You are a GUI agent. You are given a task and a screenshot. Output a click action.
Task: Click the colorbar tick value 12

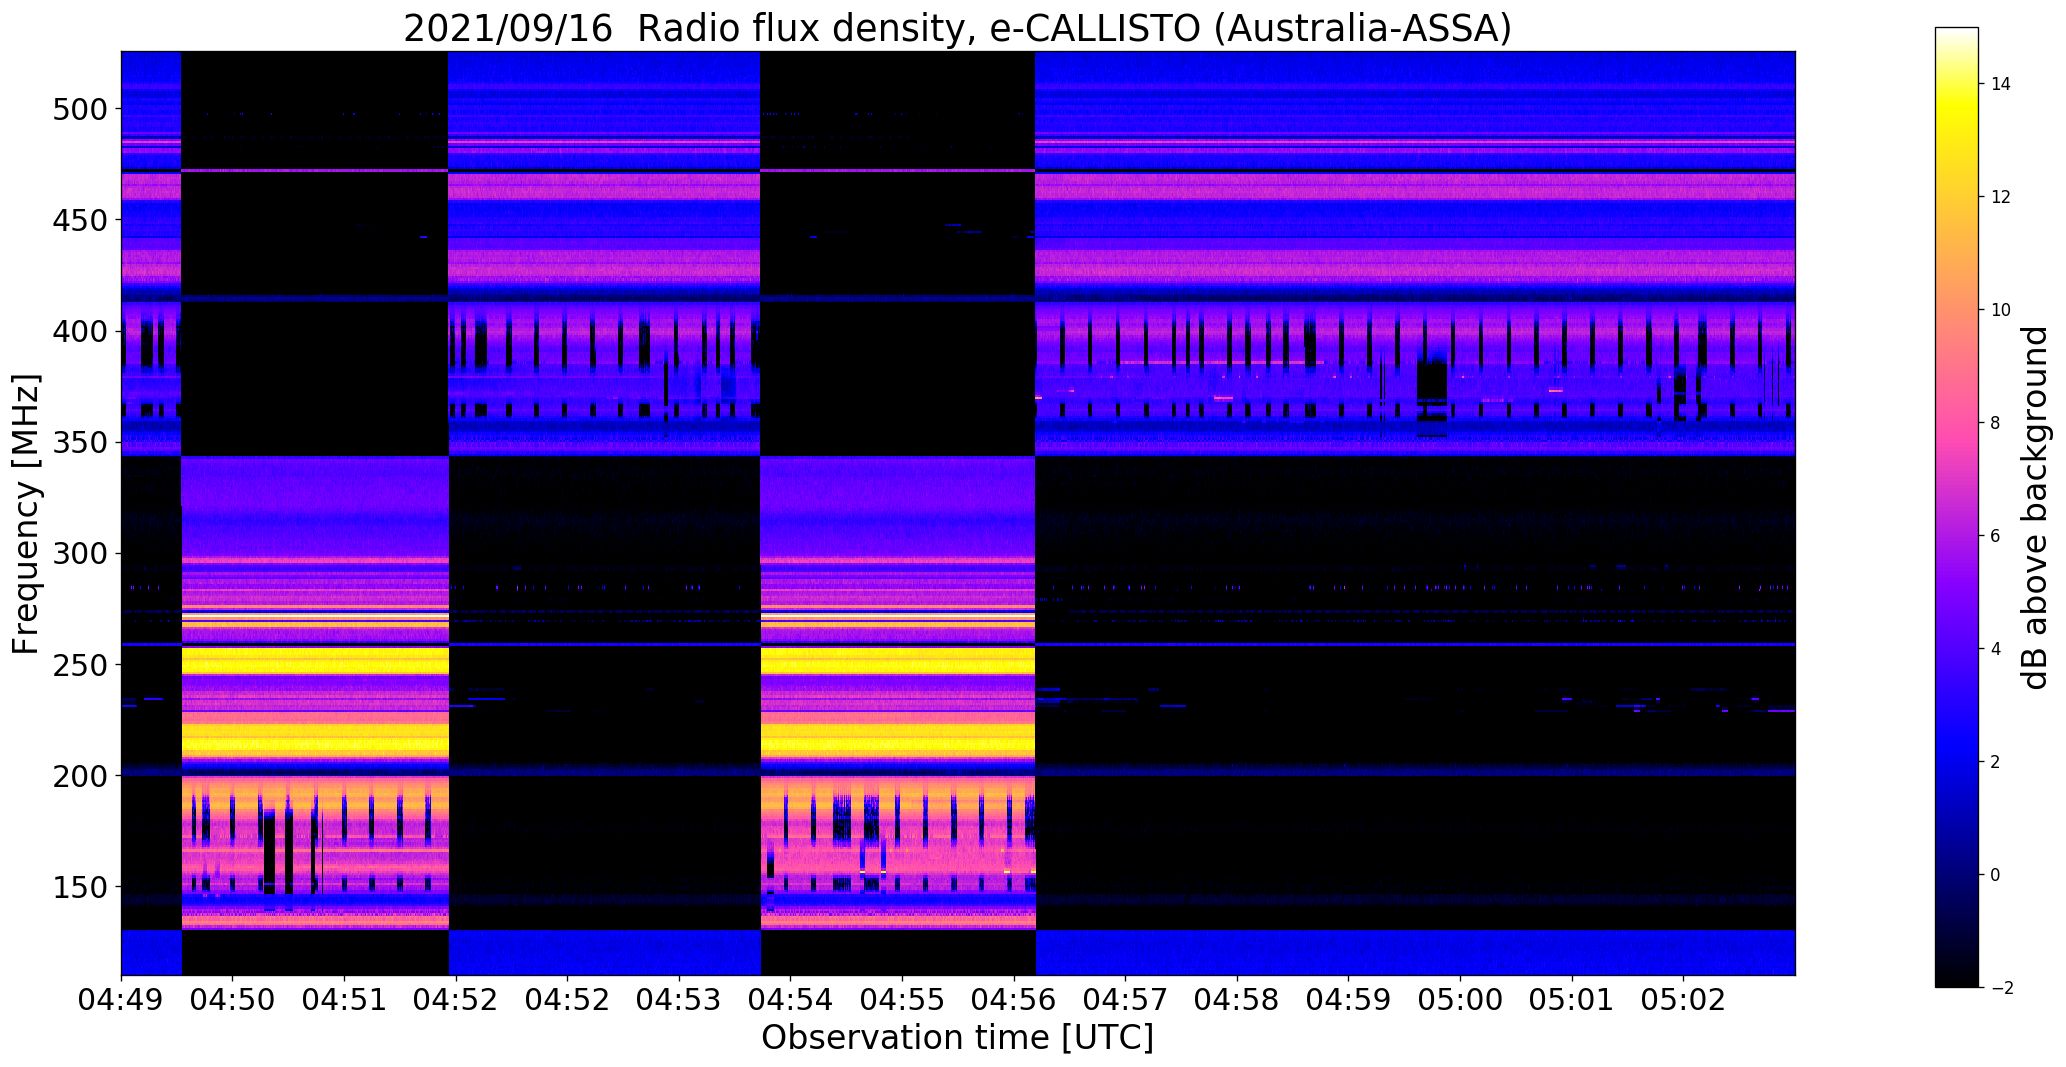click(x=2001, y=197)
